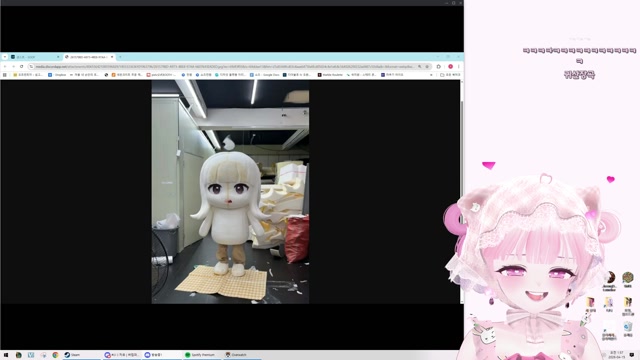Click the browser forward arrow
Image resolution: width=640 pixels, height=360 pixels.
click(x=13, y=67)
